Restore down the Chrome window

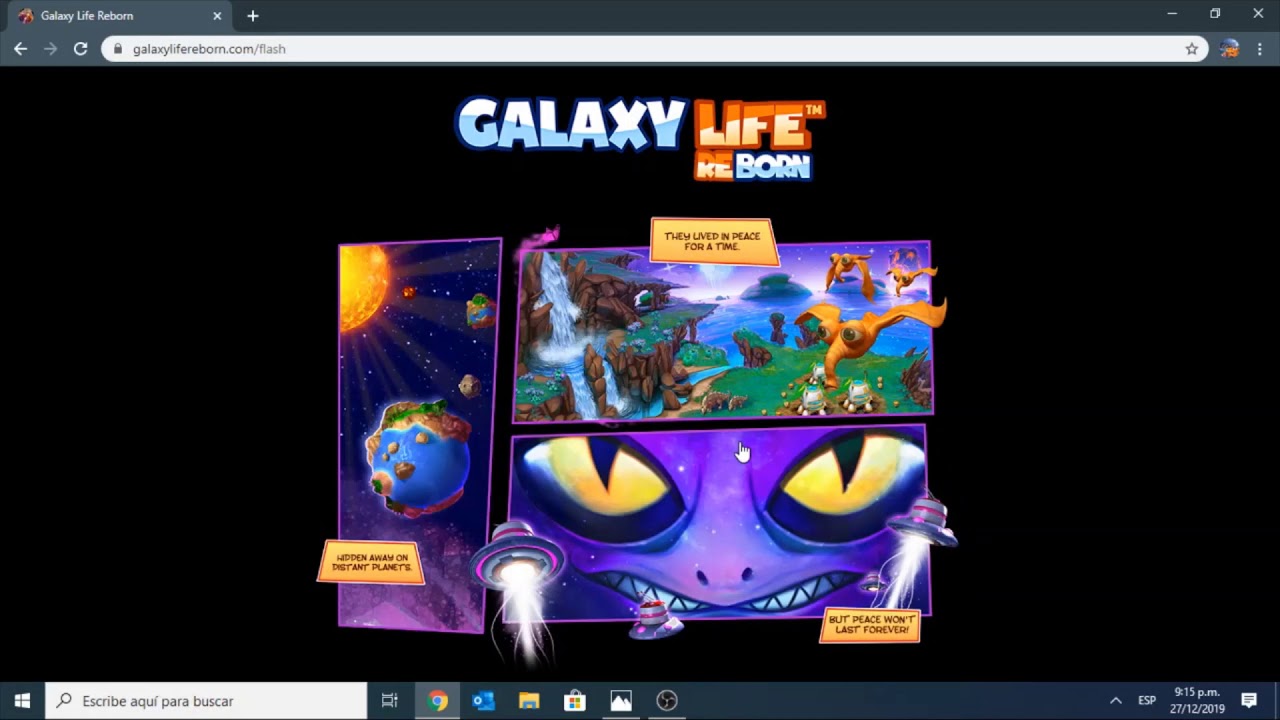click(x=1215, y=14)
